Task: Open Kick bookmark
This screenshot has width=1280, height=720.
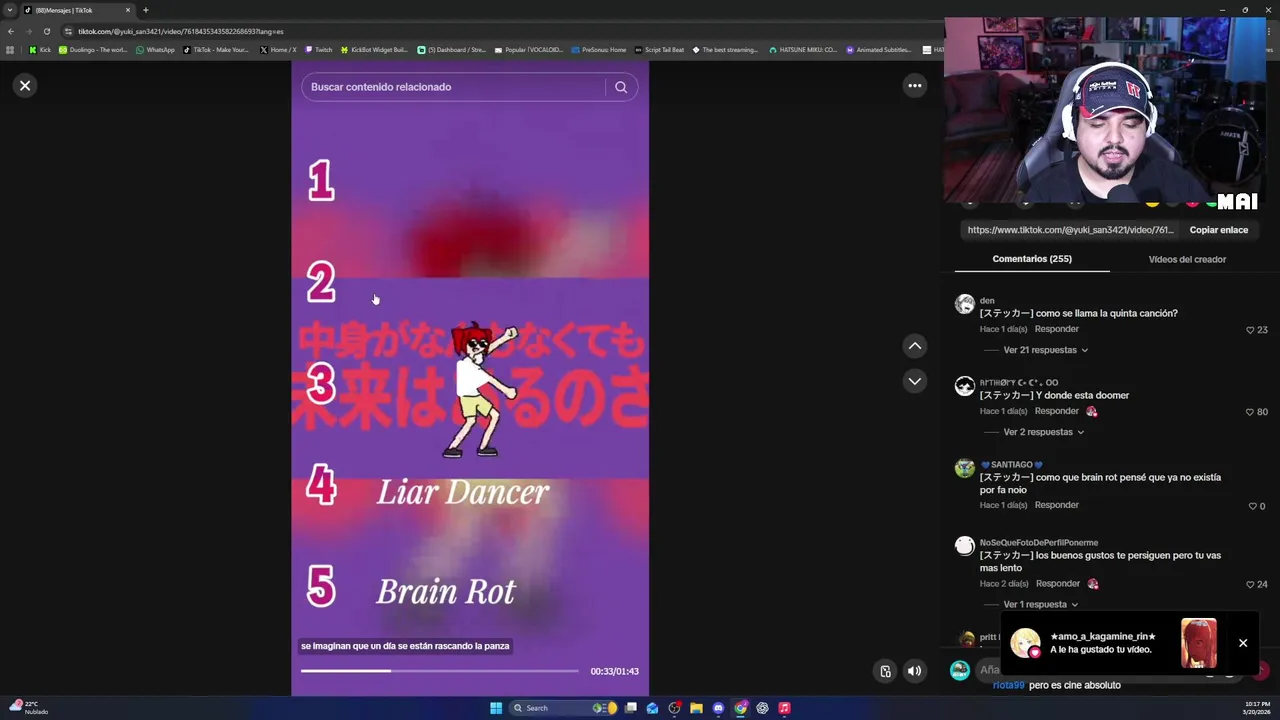Action: pos(40,50)
